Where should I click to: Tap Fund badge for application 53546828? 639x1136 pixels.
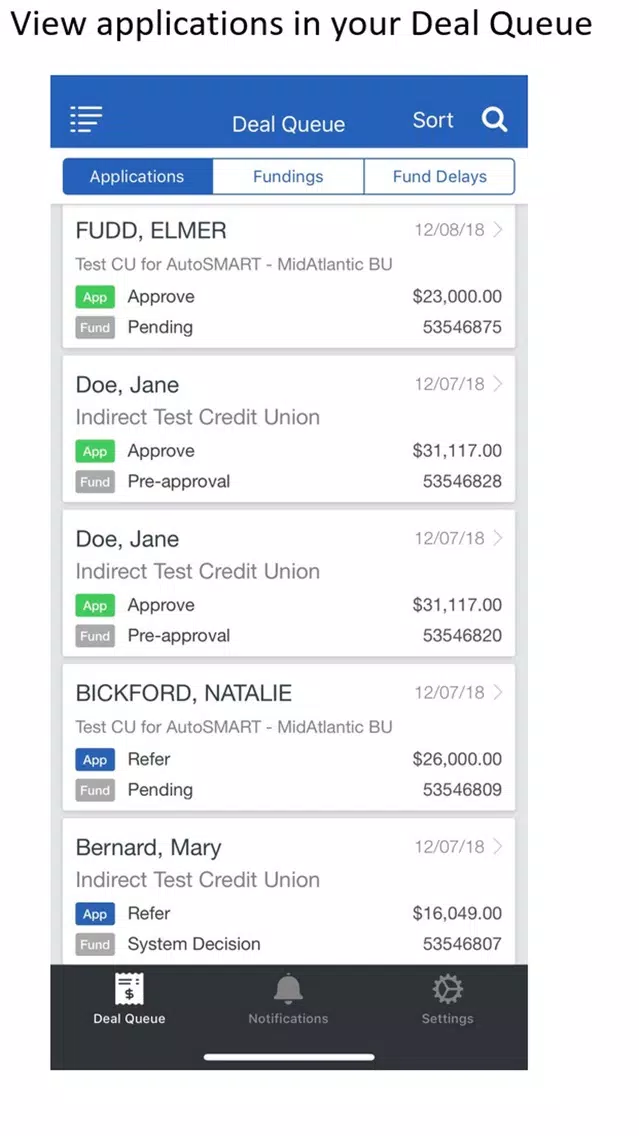tap(95, 482)
